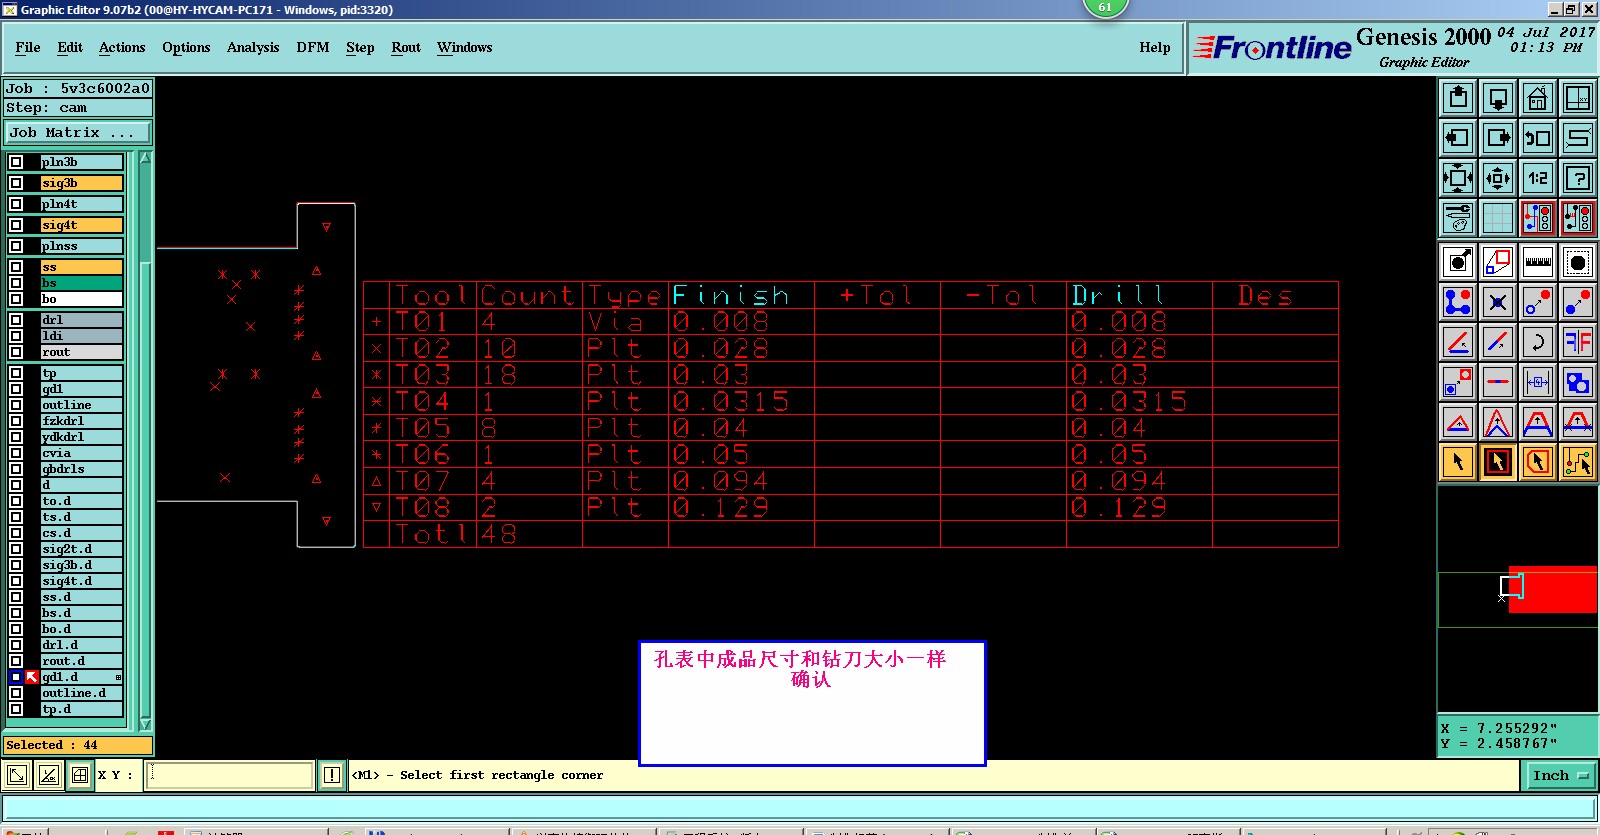The width and height of the screenshot is (1600, 835).
Task: Open the Edit menu
Action: point(70,47)
